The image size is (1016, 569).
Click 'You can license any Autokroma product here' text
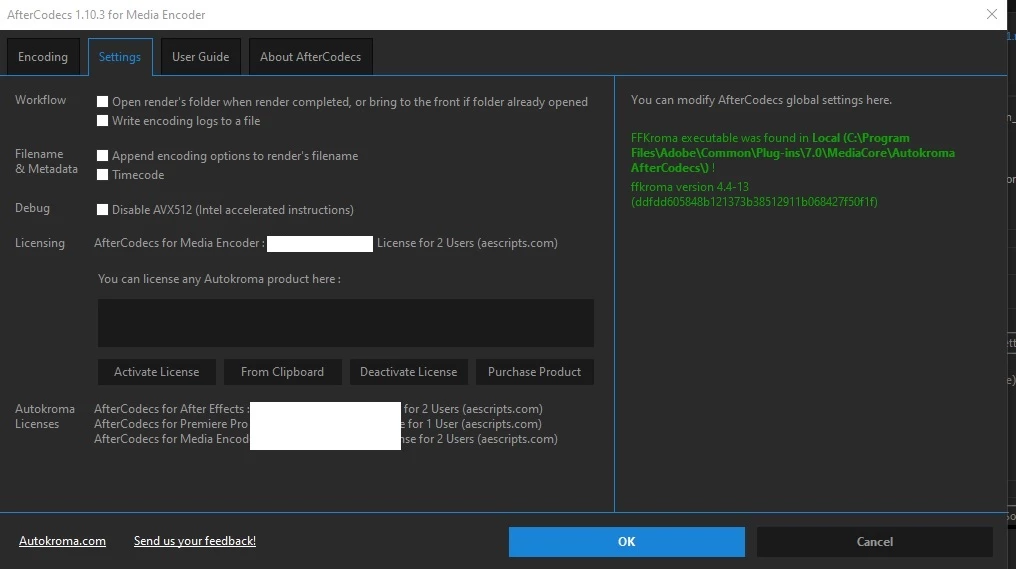click(x=219, y=279)
